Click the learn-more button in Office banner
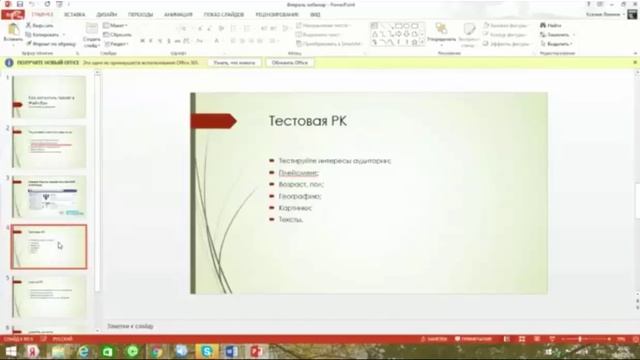This screenshot has height=360, width=640. [x=234, y=63]
